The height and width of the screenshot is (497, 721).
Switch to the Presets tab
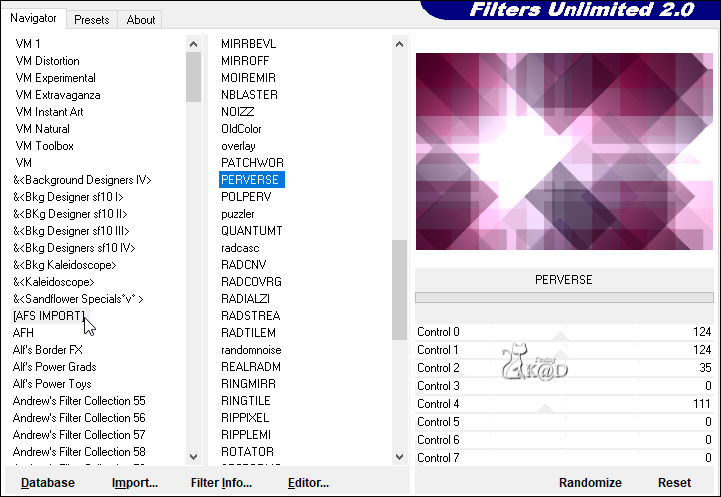point(92,20)
